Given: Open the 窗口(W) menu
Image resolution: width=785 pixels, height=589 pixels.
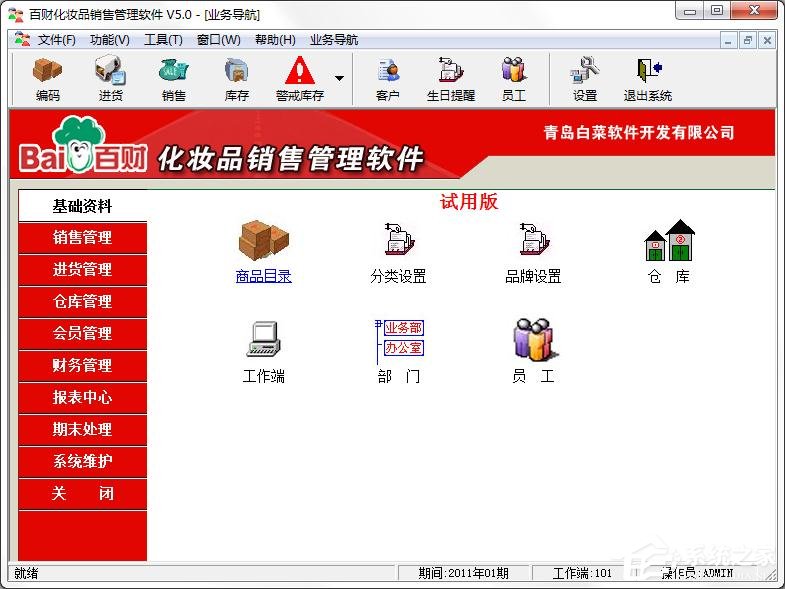Looking at the screenshot, I should pyautogui.click(x=218, y=40).
